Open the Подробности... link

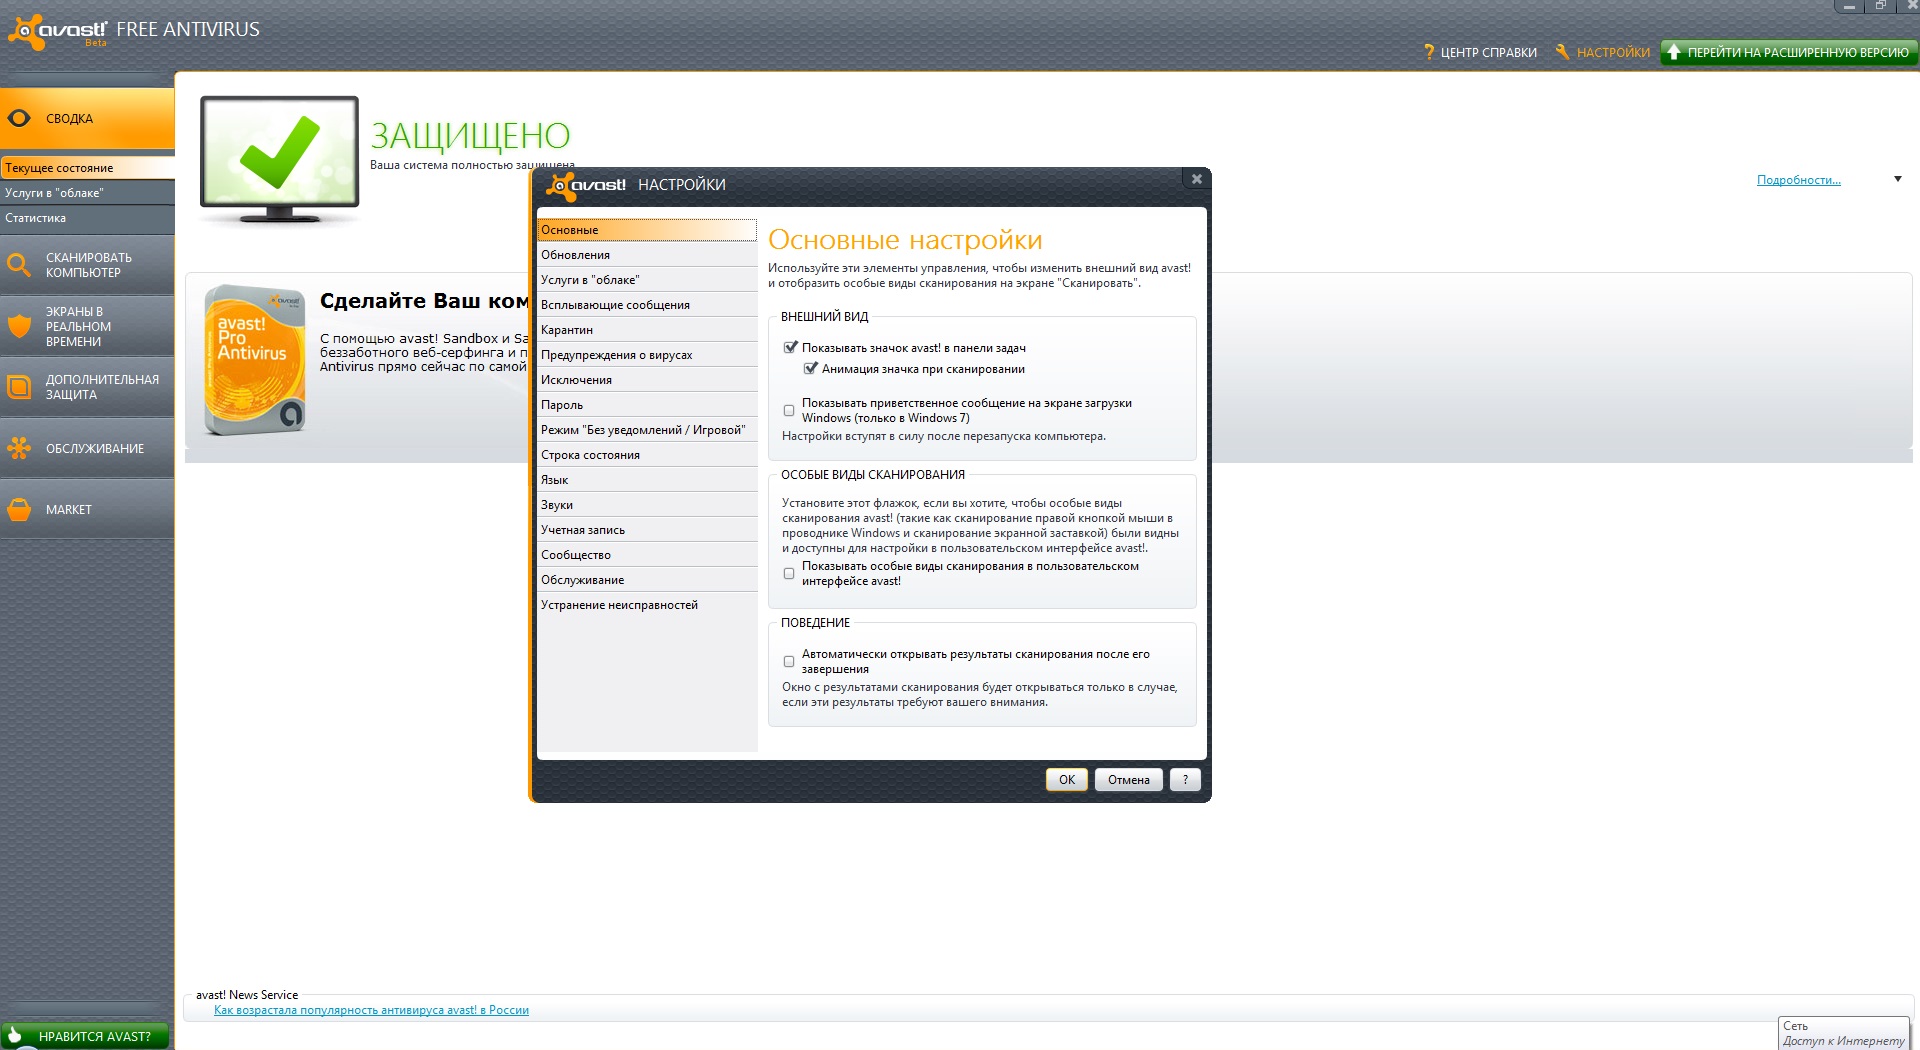(1798, 180)
